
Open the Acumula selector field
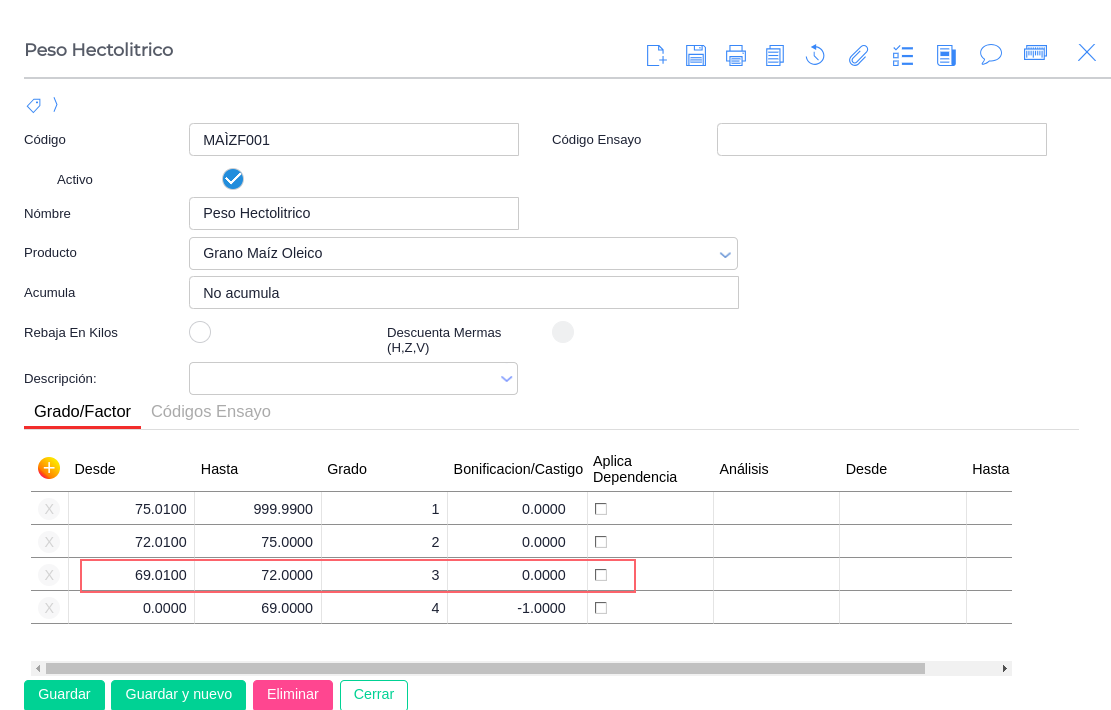(463, 293)
